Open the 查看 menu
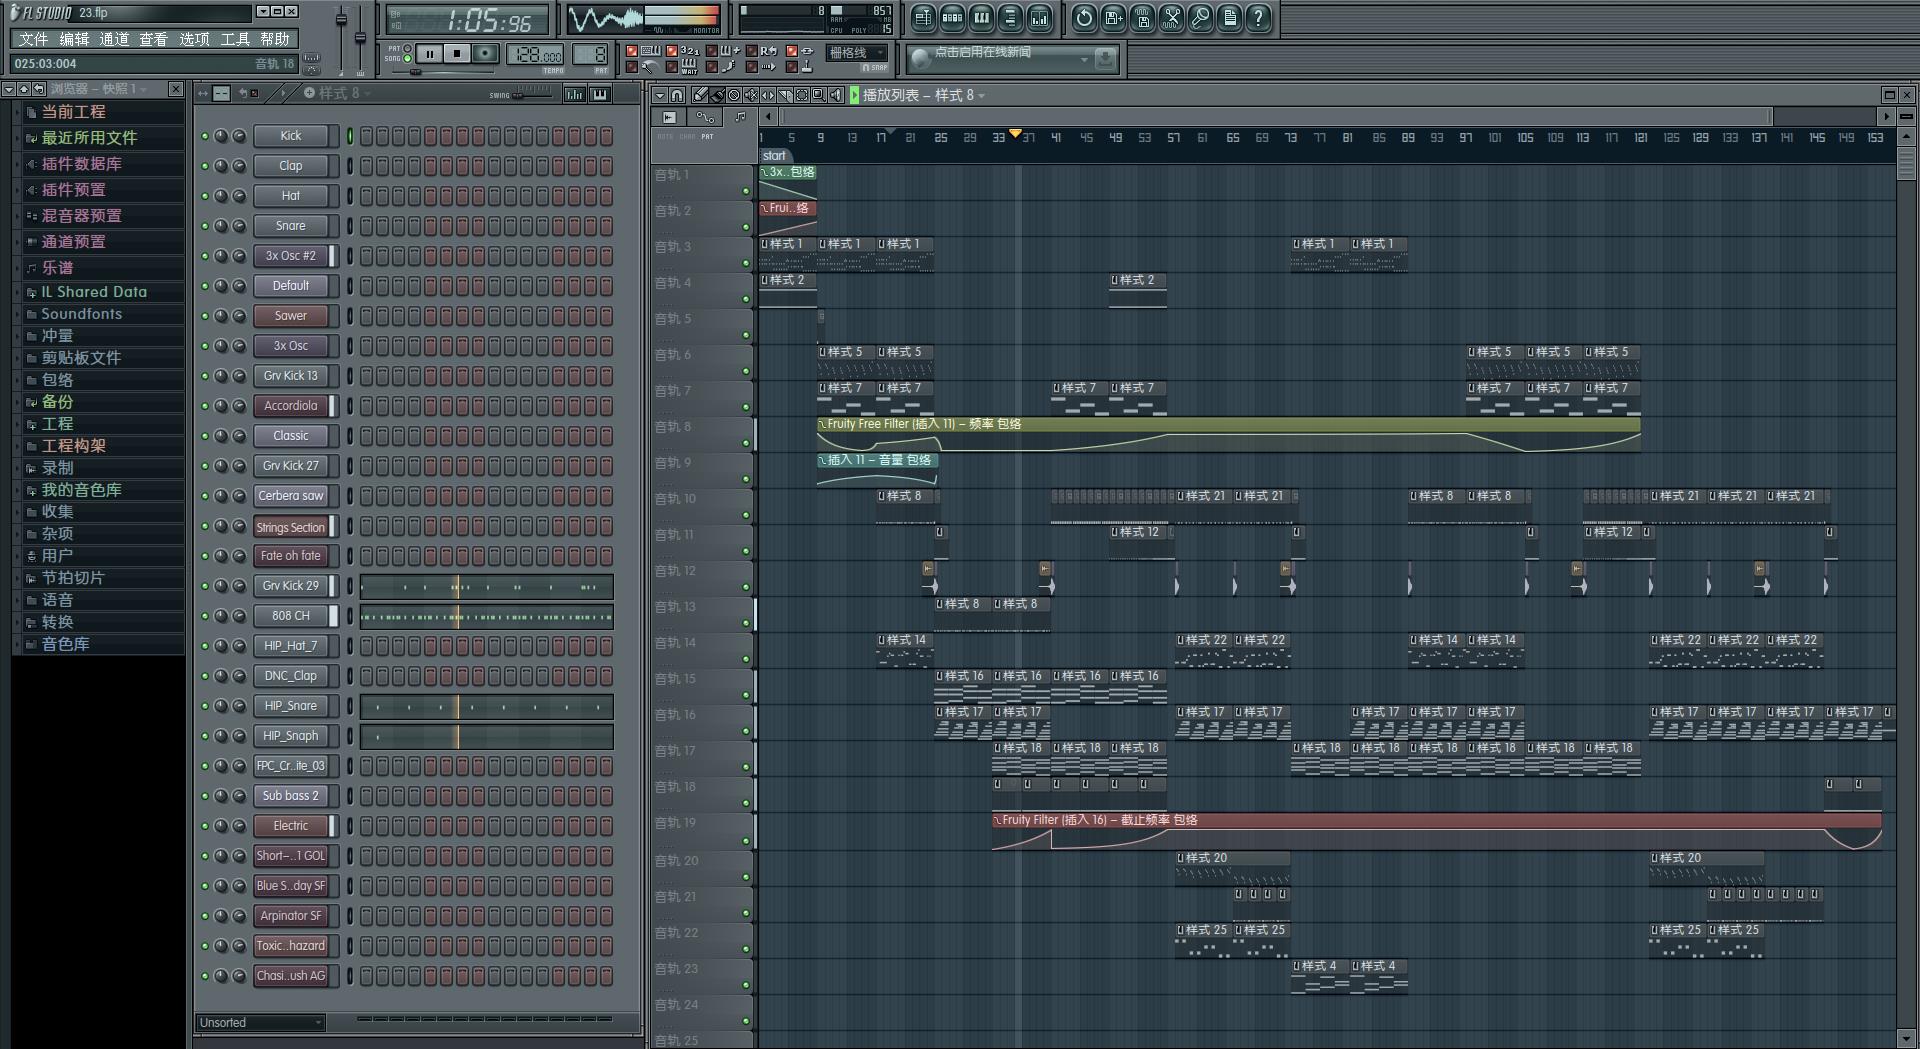 tap(154, 39)
